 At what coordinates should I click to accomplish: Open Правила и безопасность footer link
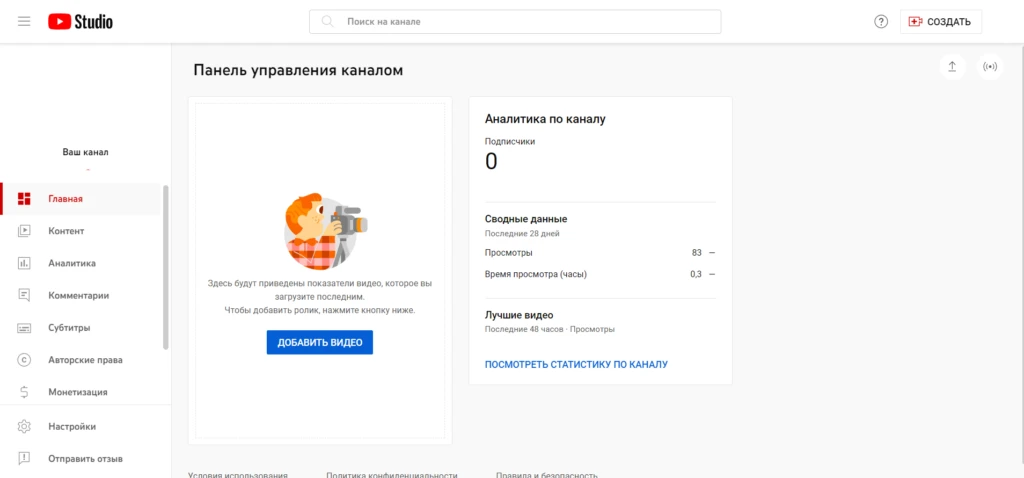pyautogui.click(x=547, y=475)
